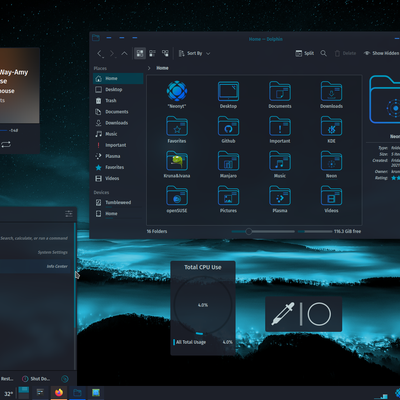Select the Desktop folder icon
400x400 pixels.
pos(228,91)
